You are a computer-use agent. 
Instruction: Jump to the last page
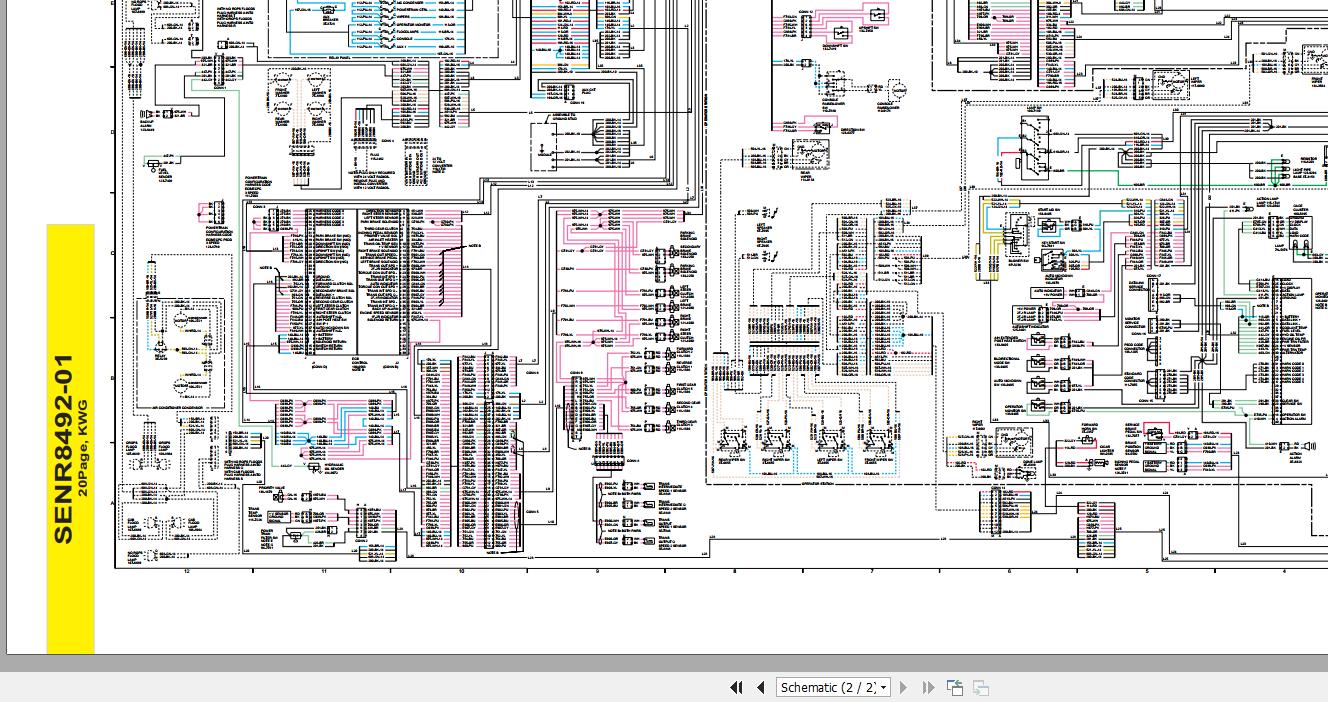[928, 687]
